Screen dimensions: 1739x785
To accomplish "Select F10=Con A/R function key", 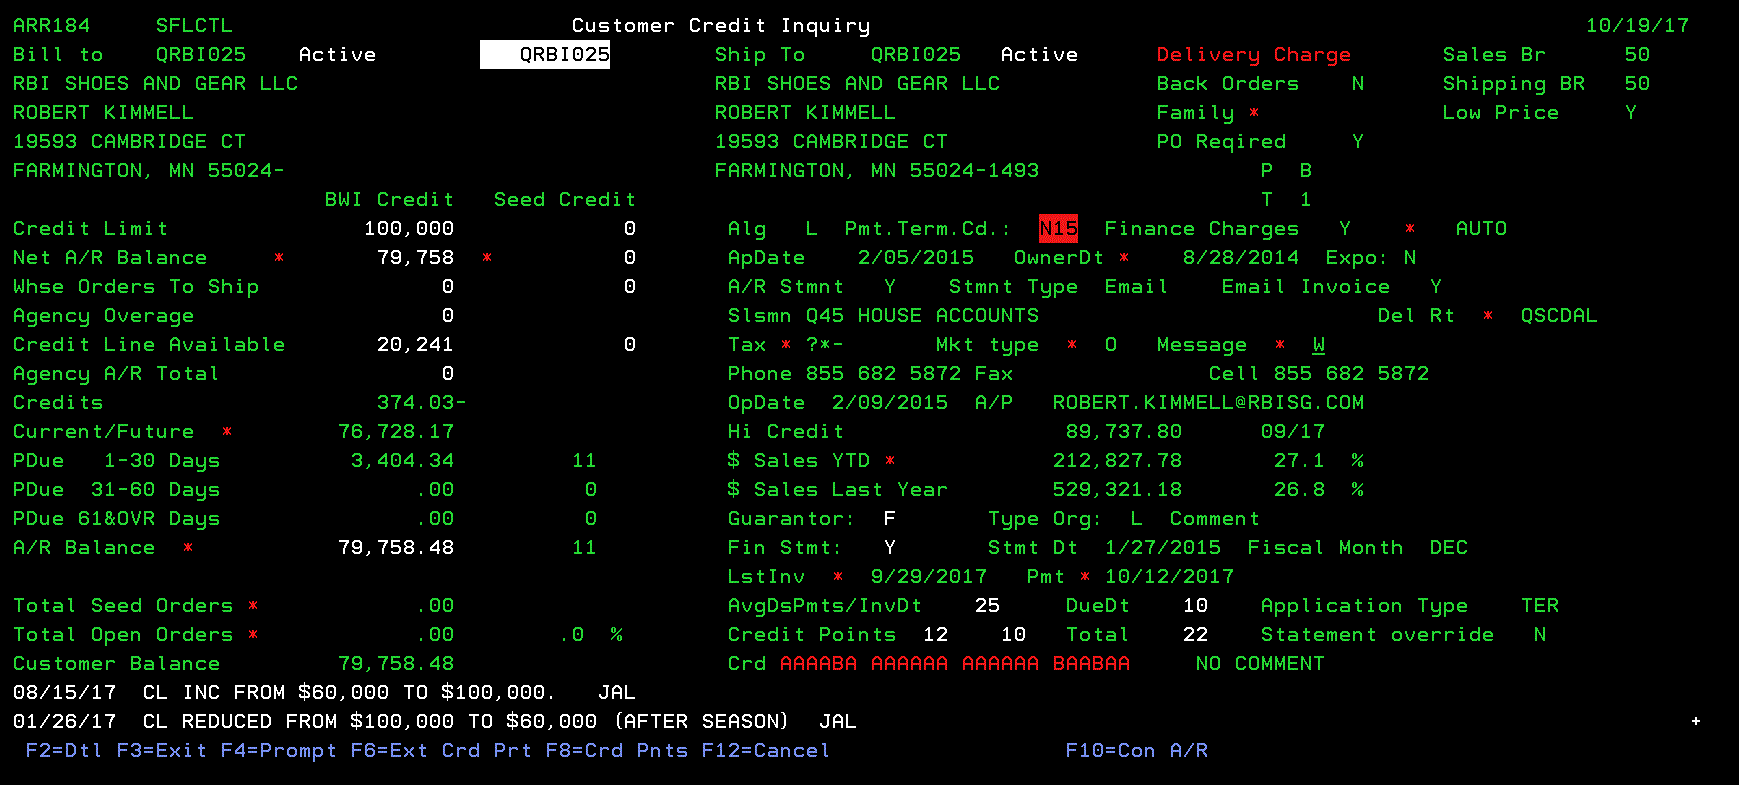I will (1136, 750).
